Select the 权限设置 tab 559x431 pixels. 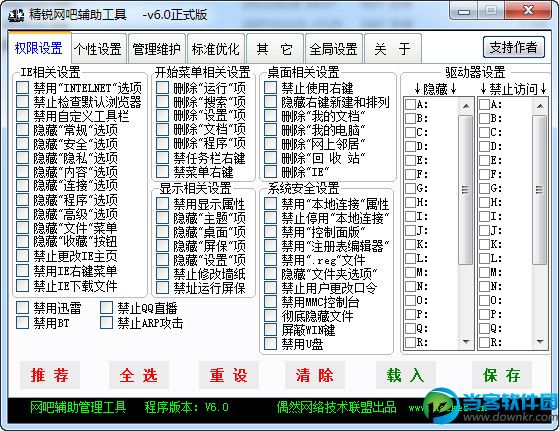[x=39, y=48]
